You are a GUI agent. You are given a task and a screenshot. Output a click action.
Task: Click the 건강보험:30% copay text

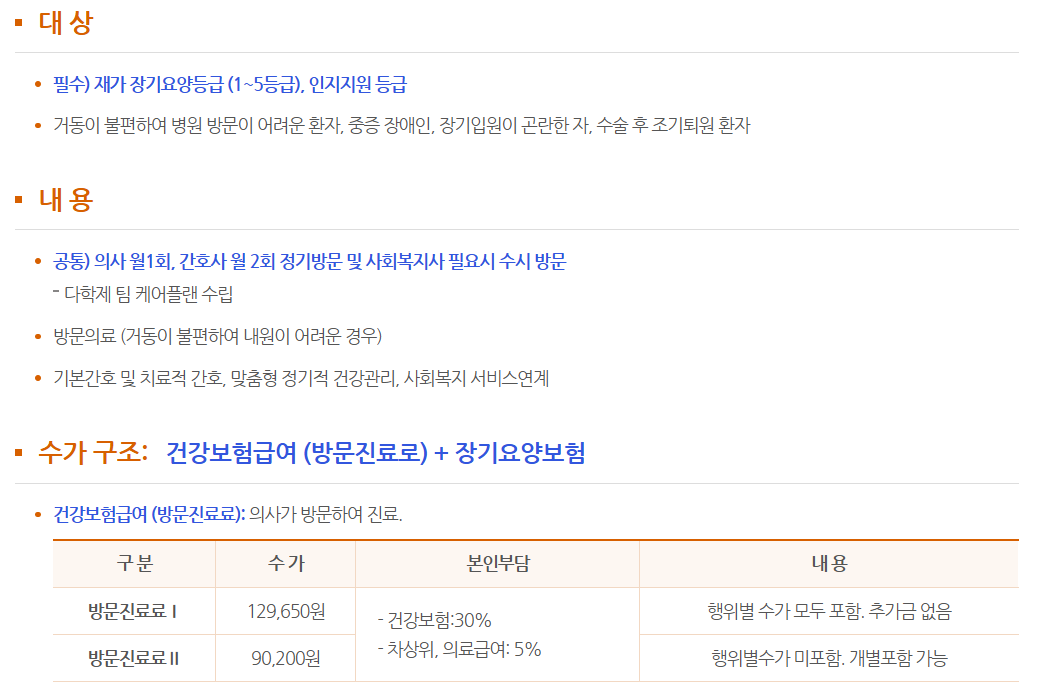coord(435,619)
